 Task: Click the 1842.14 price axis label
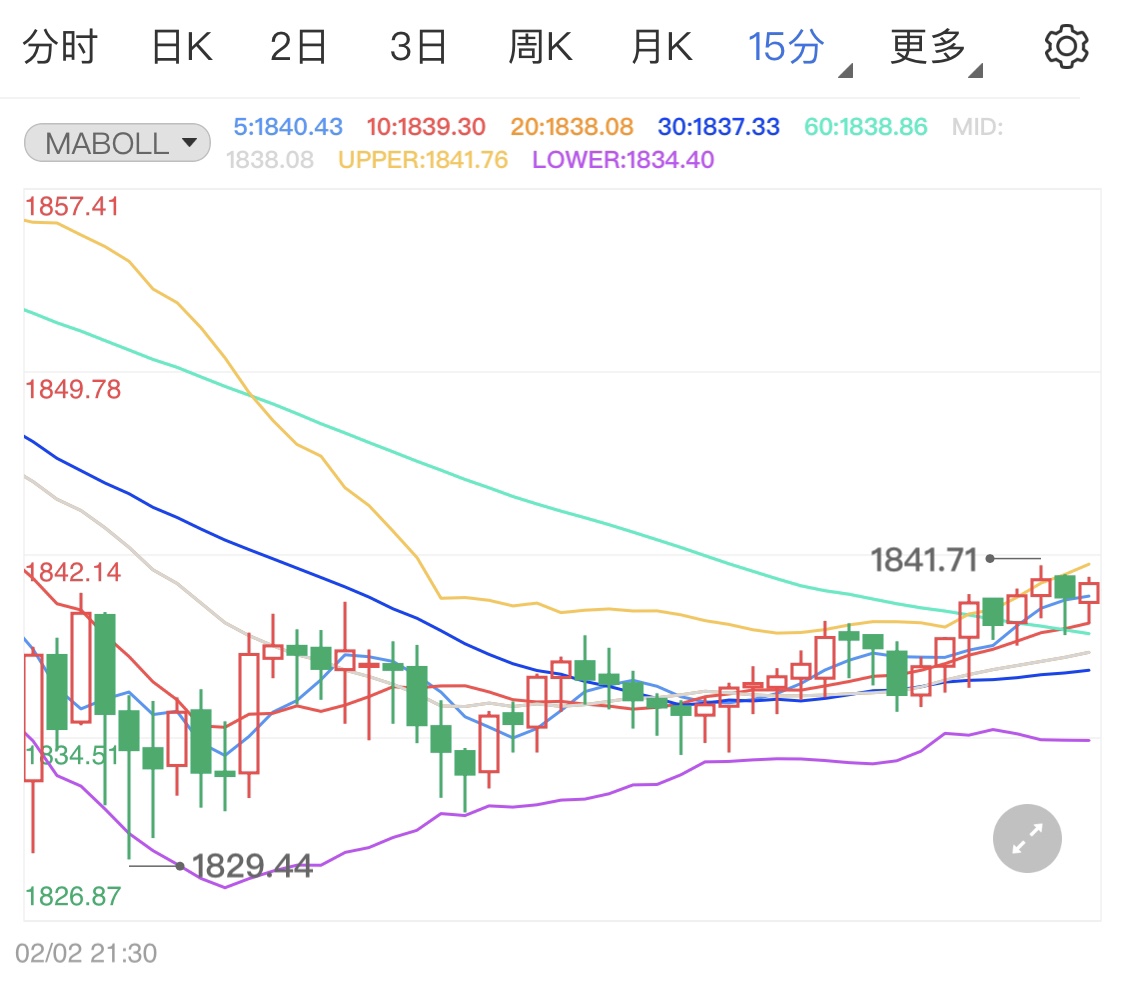click(73, 572)
